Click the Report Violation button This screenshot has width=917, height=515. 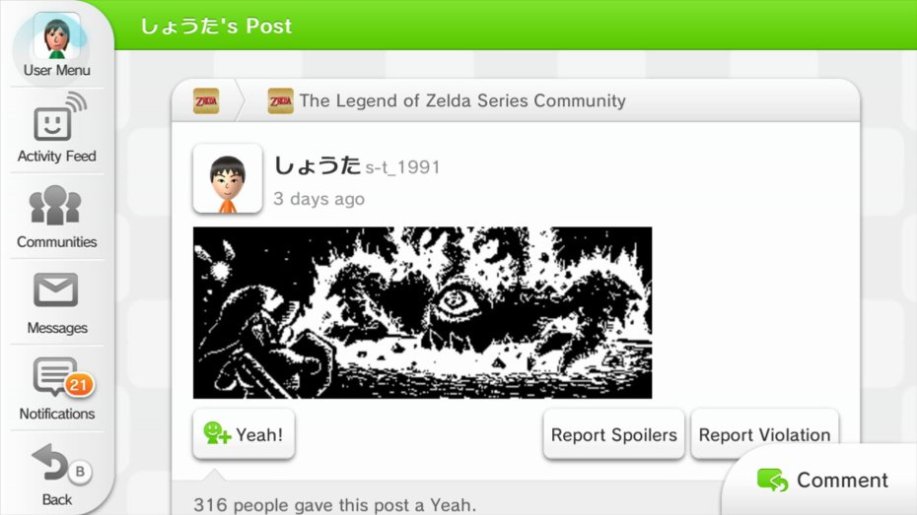pyautogui.click(x=764, y=434)
